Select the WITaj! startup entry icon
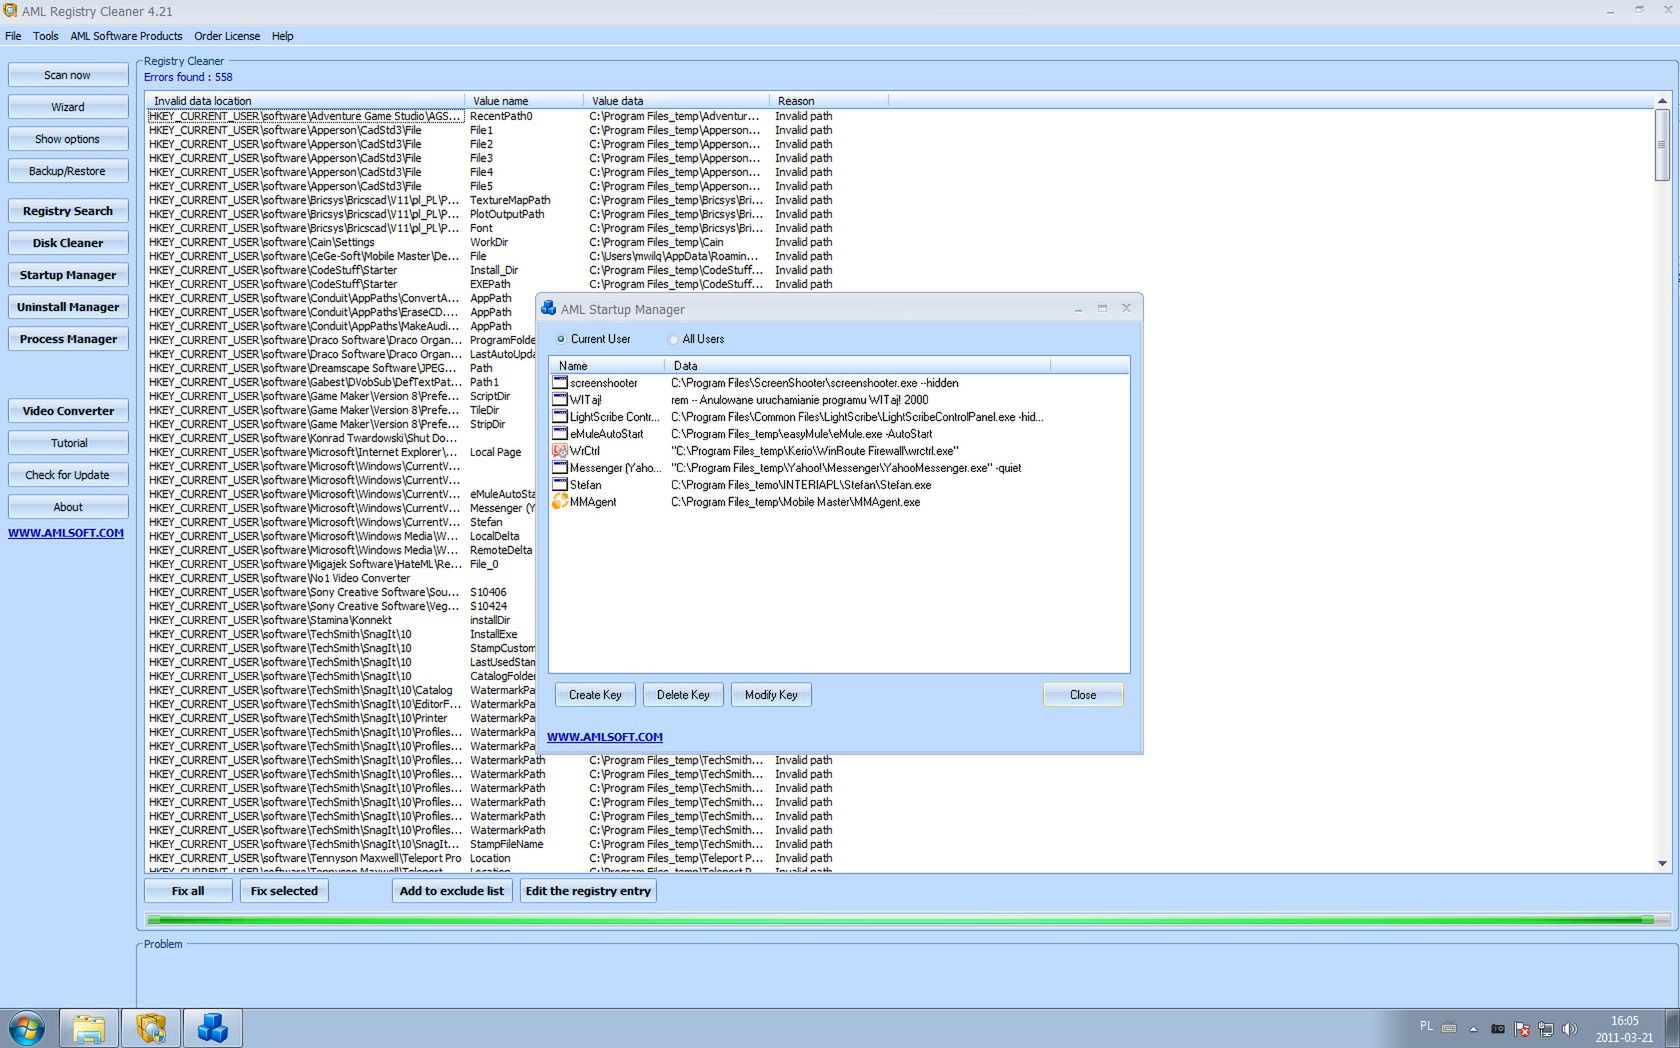 560,400
